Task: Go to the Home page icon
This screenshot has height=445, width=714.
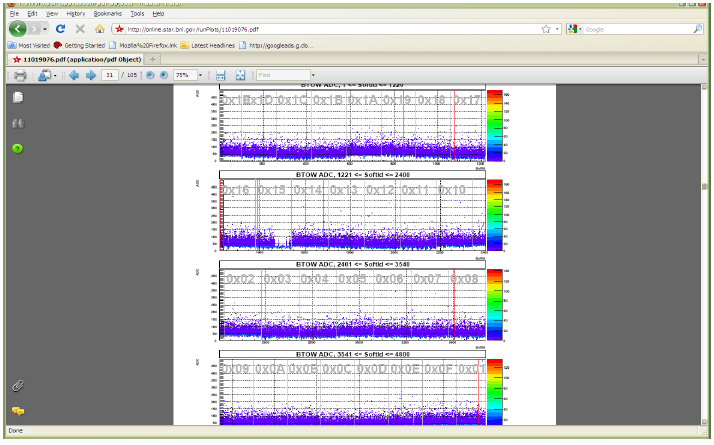Action: pos(99,29)
